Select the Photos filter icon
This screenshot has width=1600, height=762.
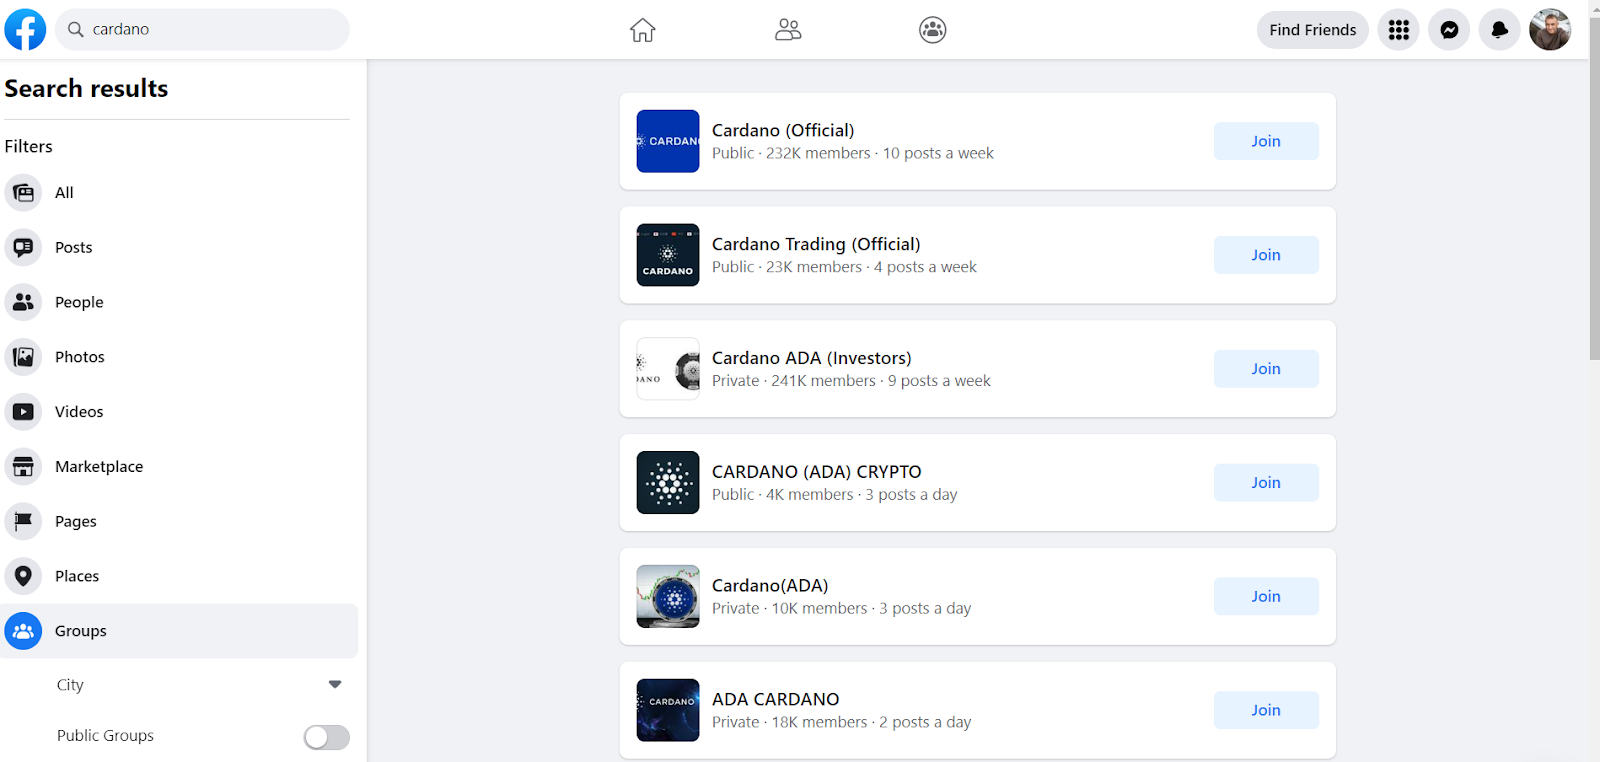(23, 357)
